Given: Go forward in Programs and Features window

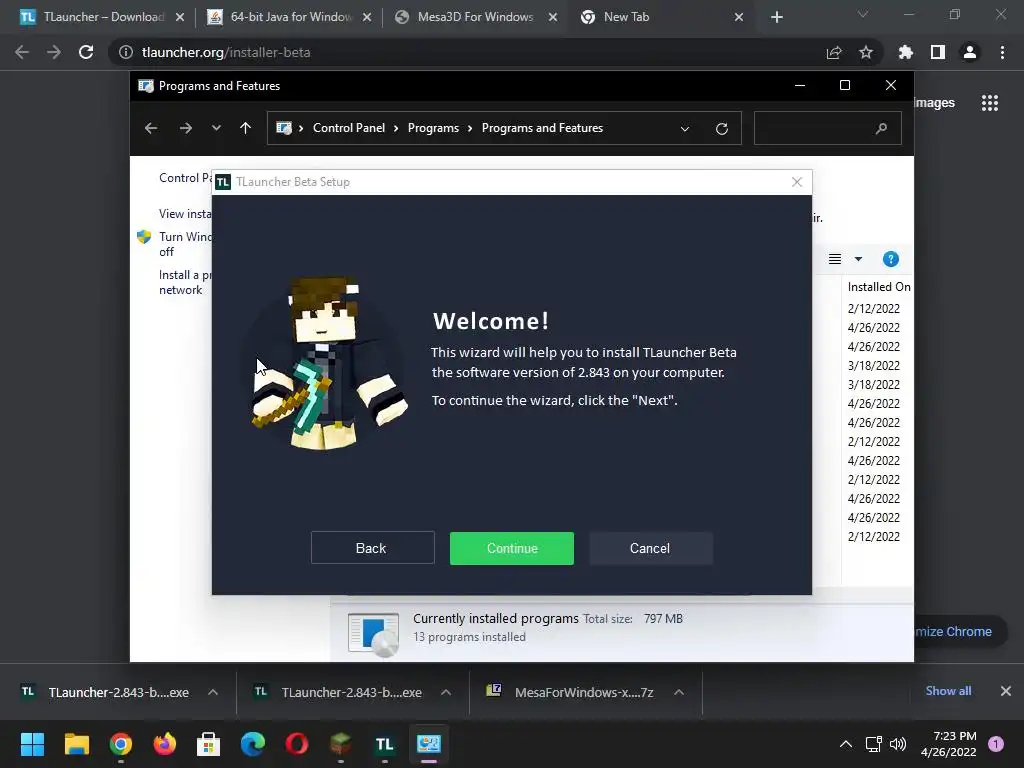Looking at the screenshot, I should tap(185, 128).
